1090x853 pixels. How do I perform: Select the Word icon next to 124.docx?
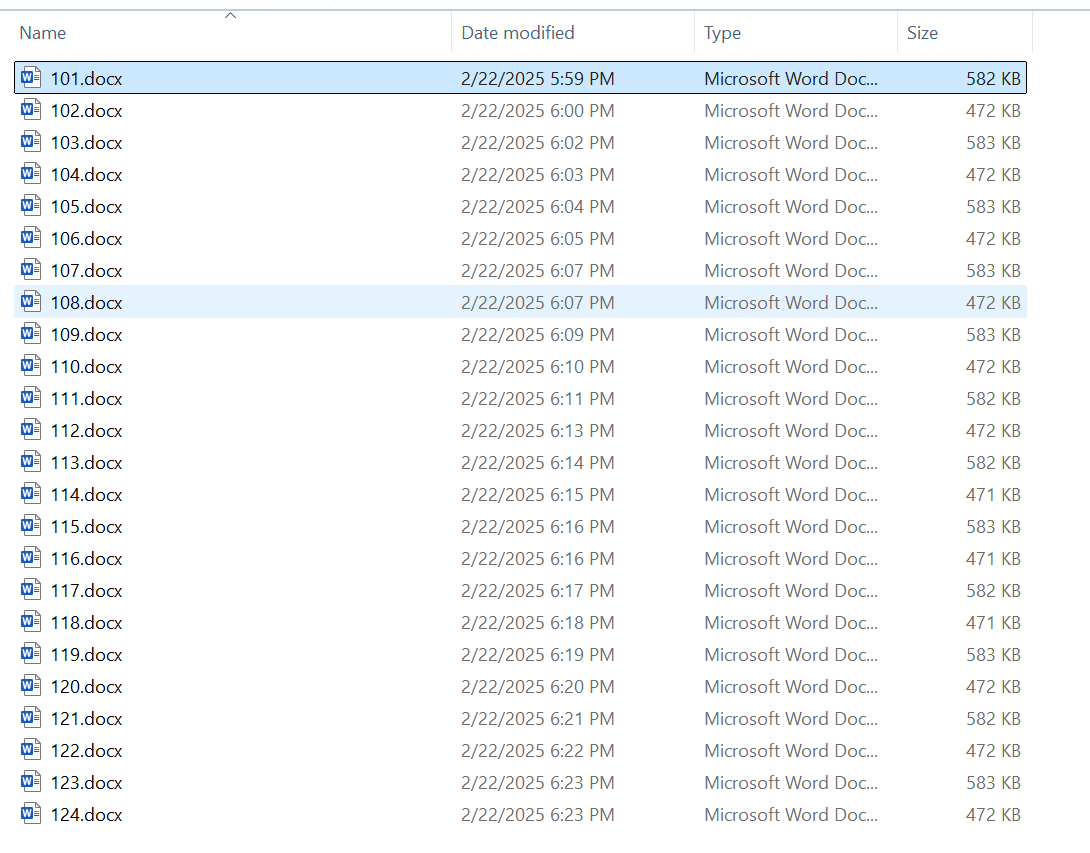31,814
